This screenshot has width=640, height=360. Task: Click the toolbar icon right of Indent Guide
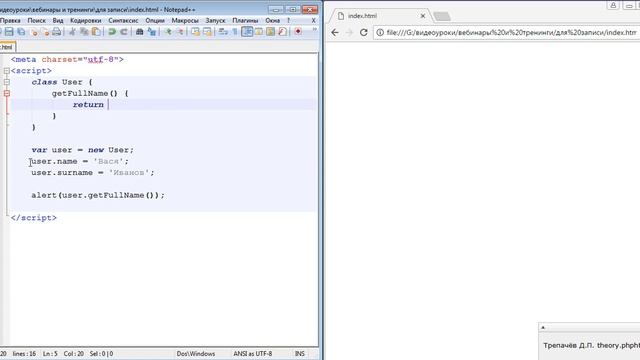point(259,31)
